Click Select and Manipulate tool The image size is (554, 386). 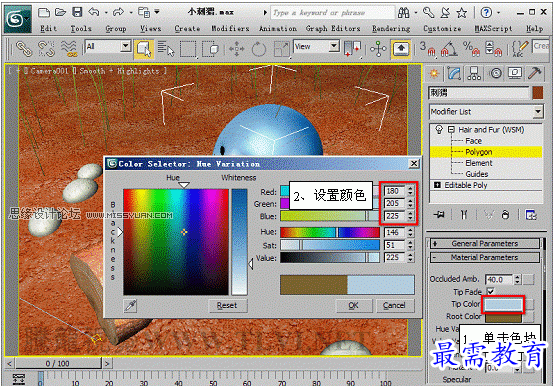point(378,49)
